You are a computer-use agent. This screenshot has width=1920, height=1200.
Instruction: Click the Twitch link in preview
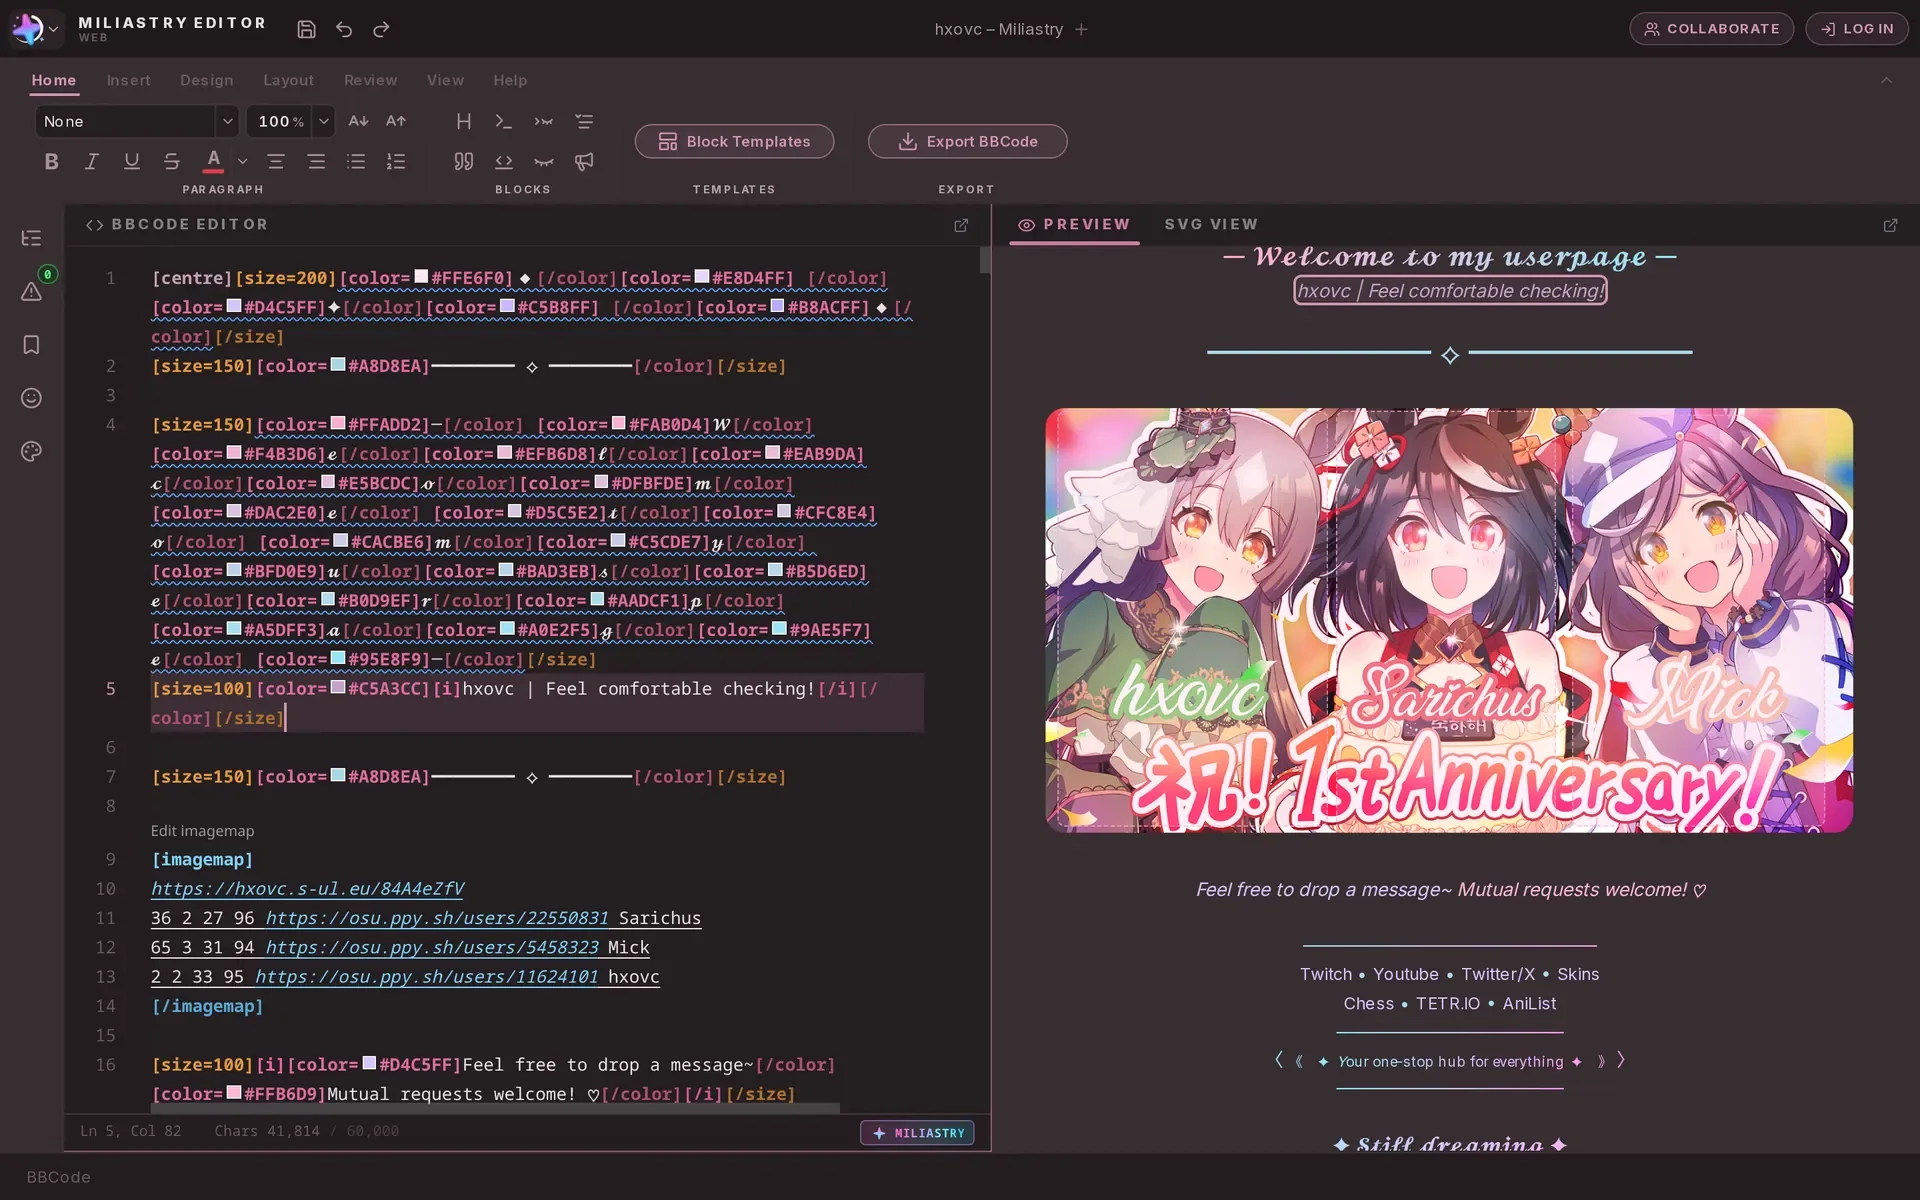click(1326, 974)
